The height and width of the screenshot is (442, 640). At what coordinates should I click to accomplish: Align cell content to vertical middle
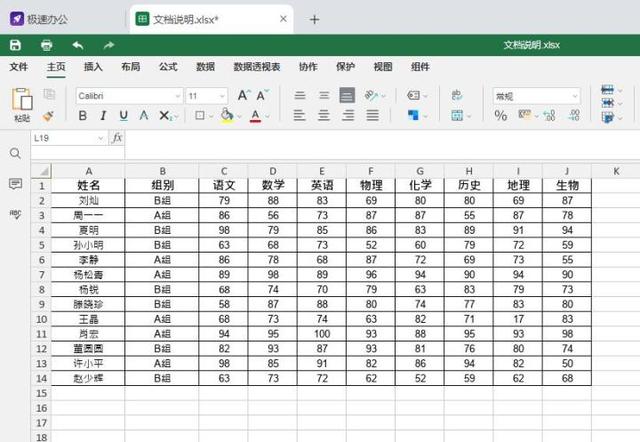coord(324,96)
